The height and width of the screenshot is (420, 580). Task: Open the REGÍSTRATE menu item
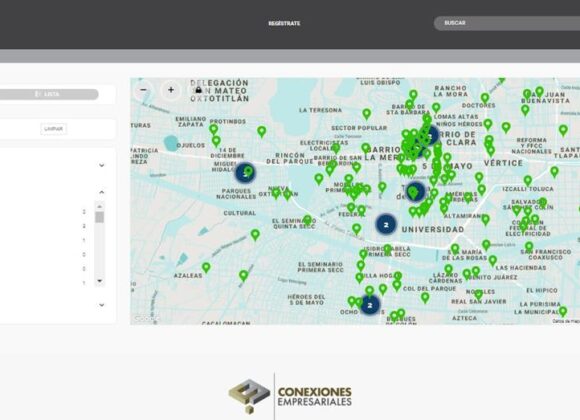pyautogui.click(x=284, y=23)
